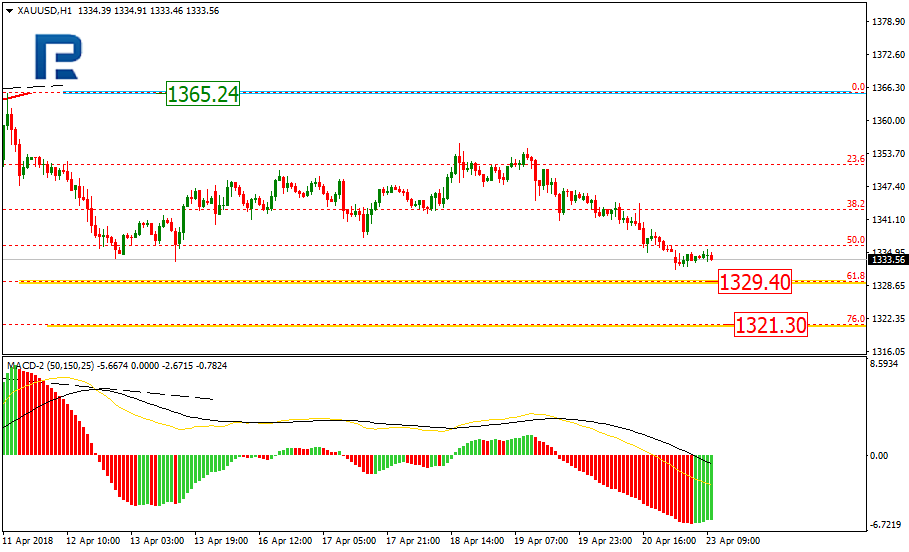
Task: Click the 23 Apr 09:00 time label
Action: click(732, 541)
